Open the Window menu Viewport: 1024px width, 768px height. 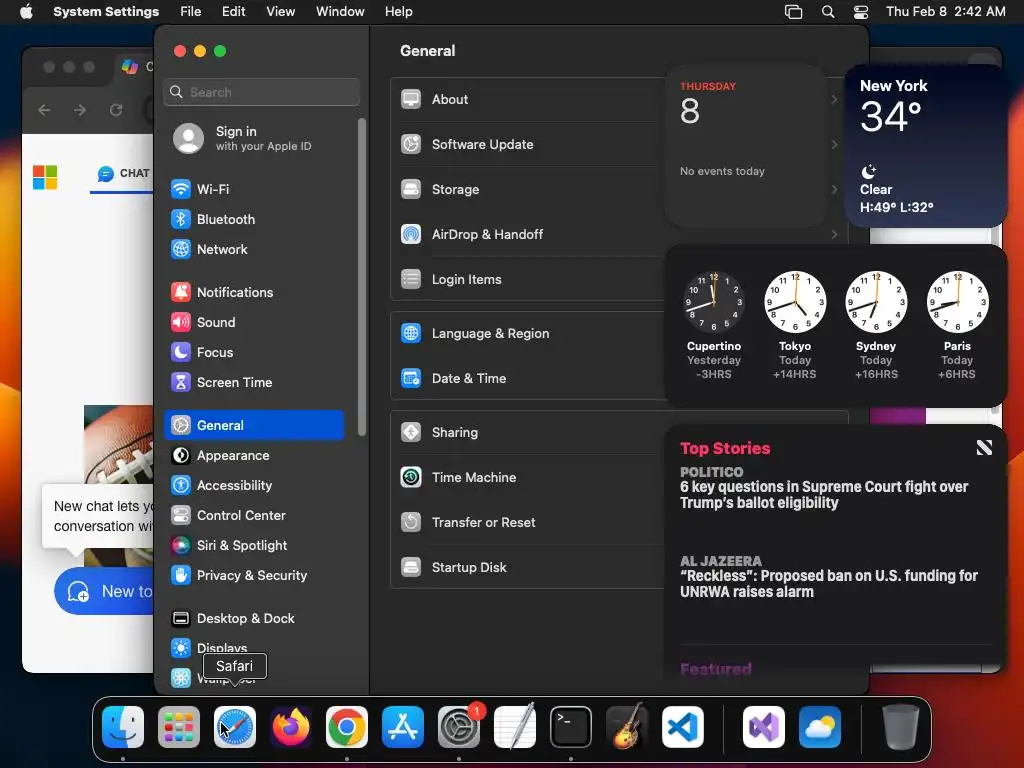(x=340, y=12)
